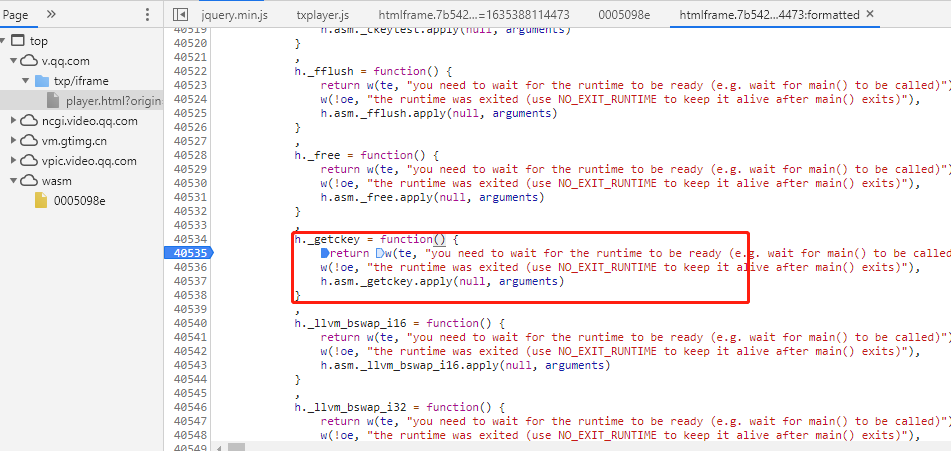The height and width of the screenshot is (451, 951).
Task: Click the horizontal scrollbar left arrow
Action: pos(220,447)
